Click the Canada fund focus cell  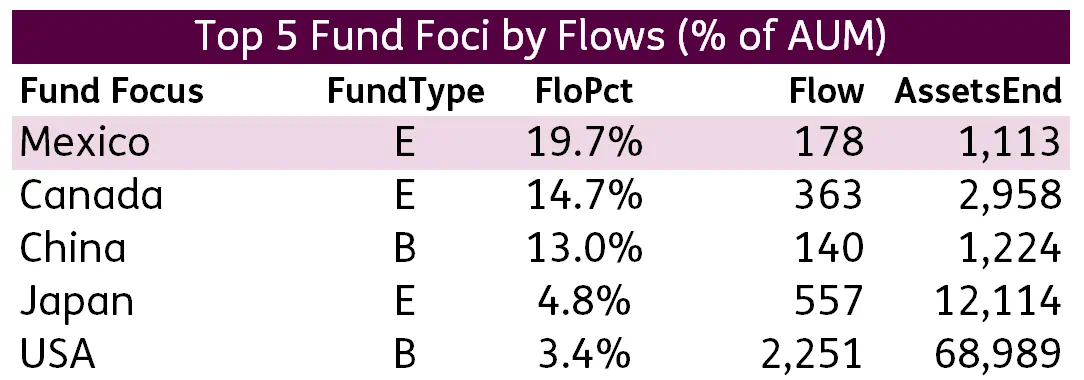pyautogui.click(x=91, y=196)
